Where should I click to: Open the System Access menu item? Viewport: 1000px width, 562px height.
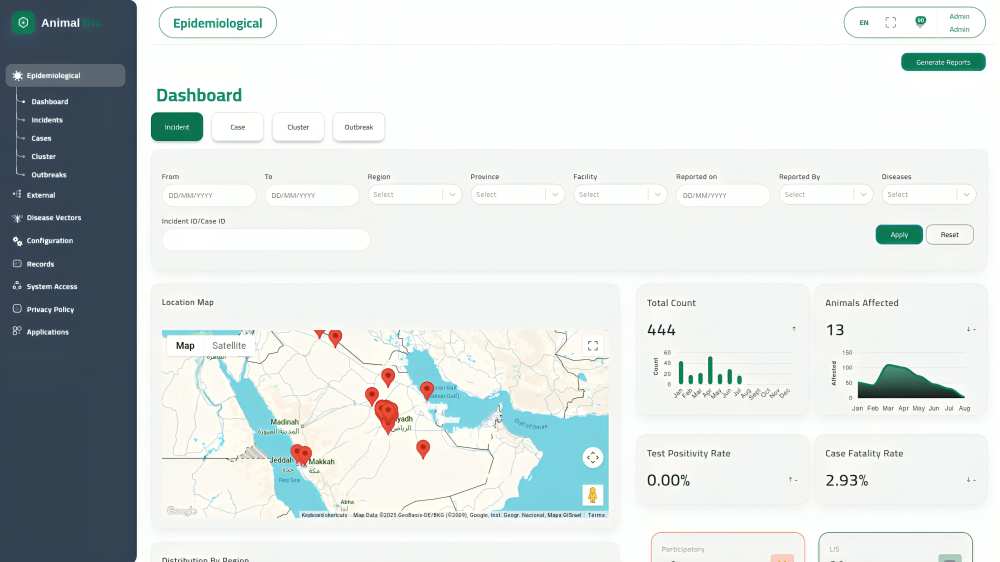[52, 286]
